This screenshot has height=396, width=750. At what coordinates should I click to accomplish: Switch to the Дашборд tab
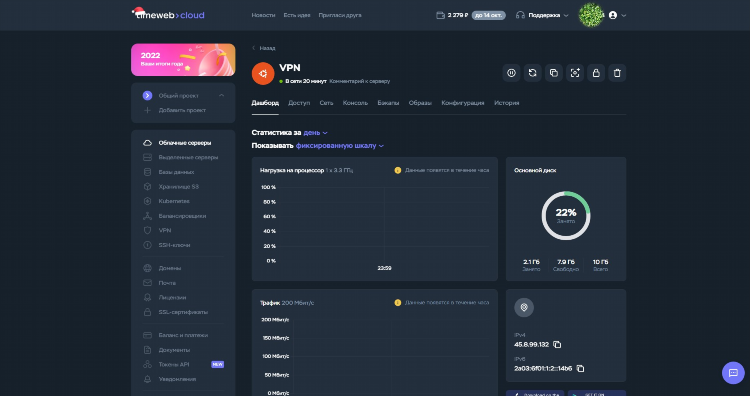tap(265, 103)
